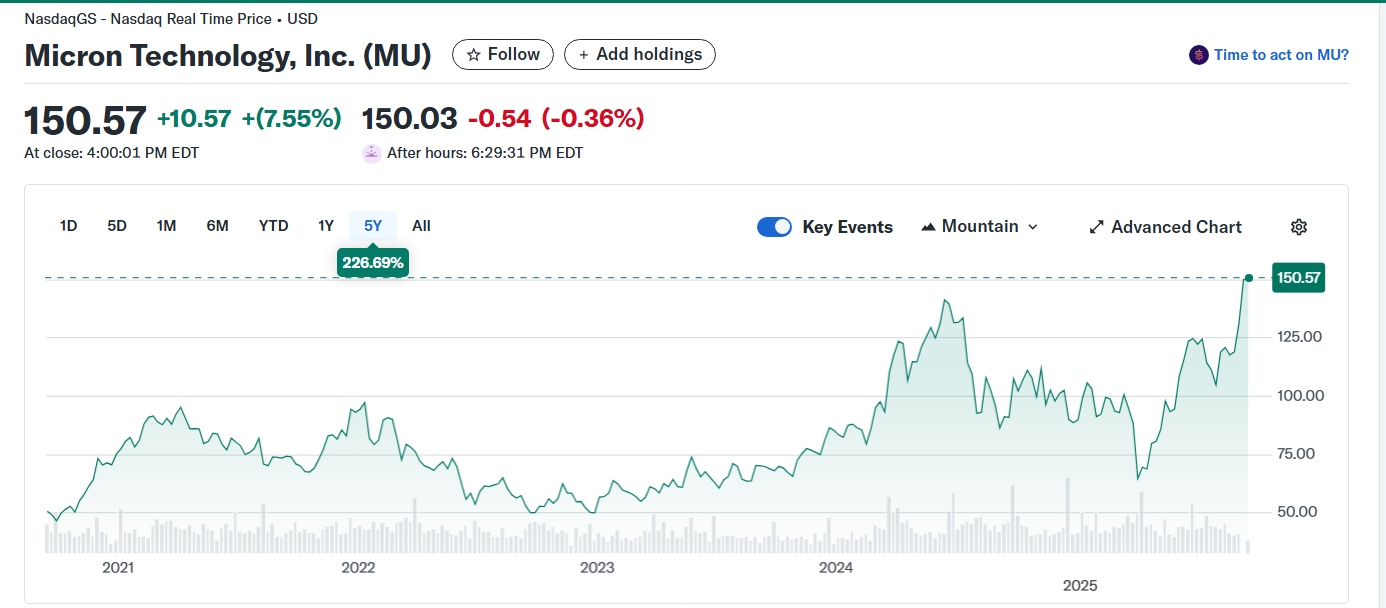Click the 2021 axis label
Image resolution: width=1386 pixels, height=608 pixels.
118,568
